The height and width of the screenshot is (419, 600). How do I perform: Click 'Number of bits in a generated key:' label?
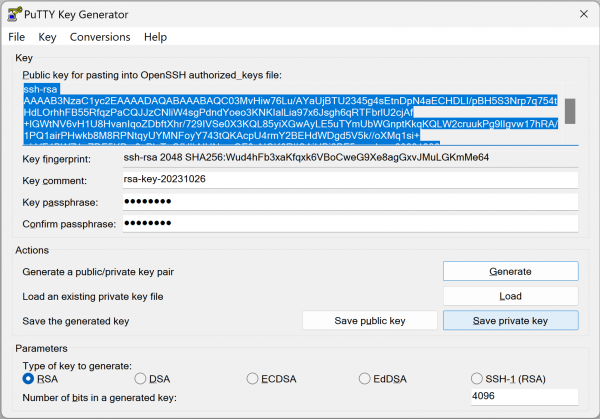coord(99,398)
